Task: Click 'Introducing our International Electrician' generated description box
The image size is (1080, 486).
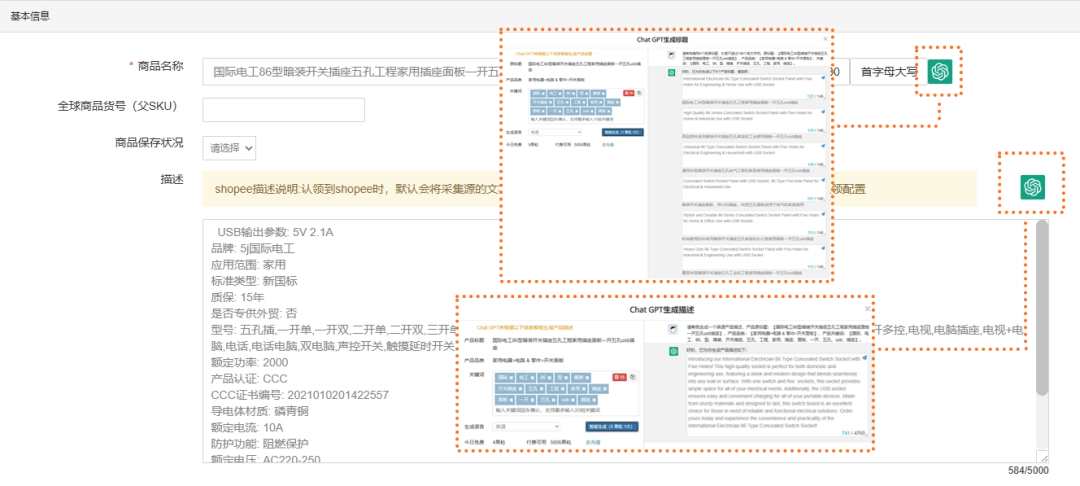Action: click(777, 395)
